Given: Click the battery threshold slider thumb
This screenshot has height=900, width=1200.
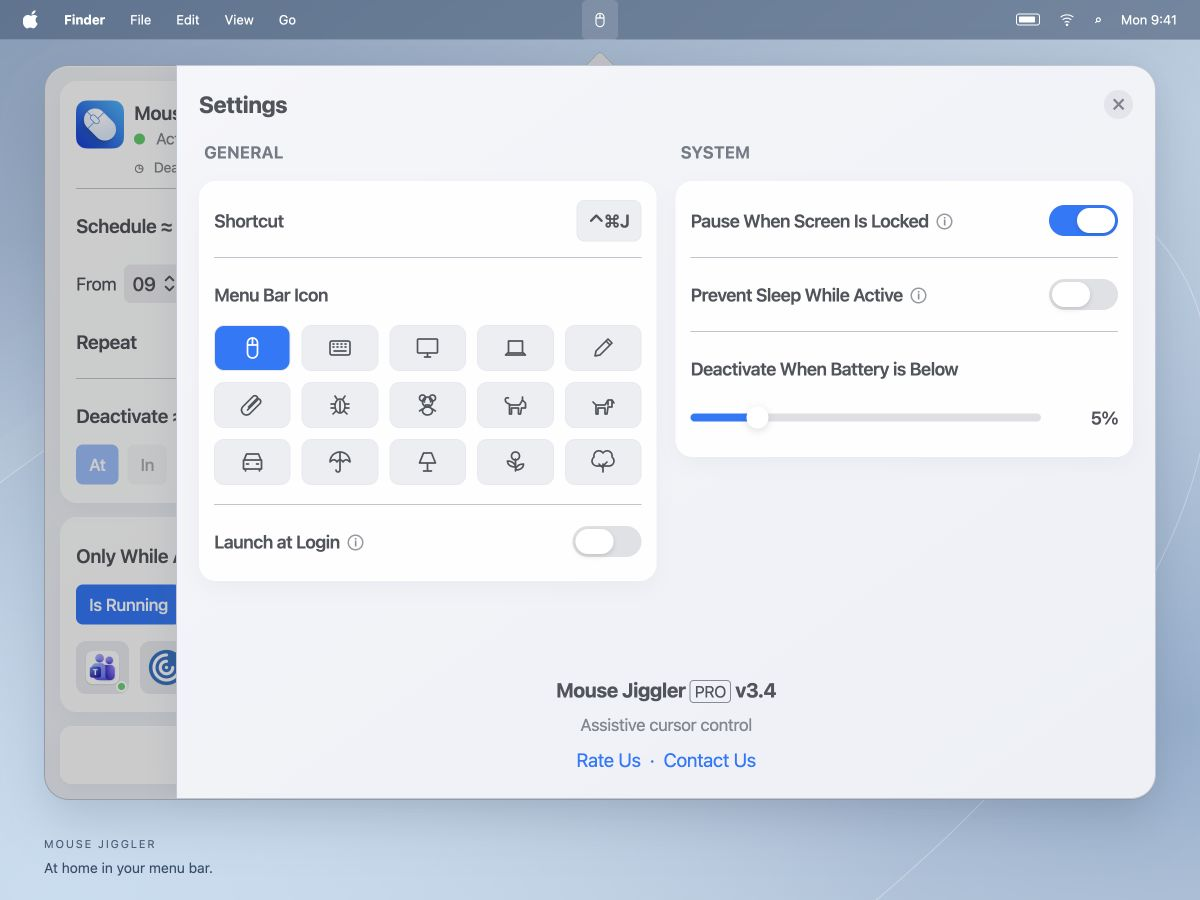Looking at the screenshot, I should 758,418.
